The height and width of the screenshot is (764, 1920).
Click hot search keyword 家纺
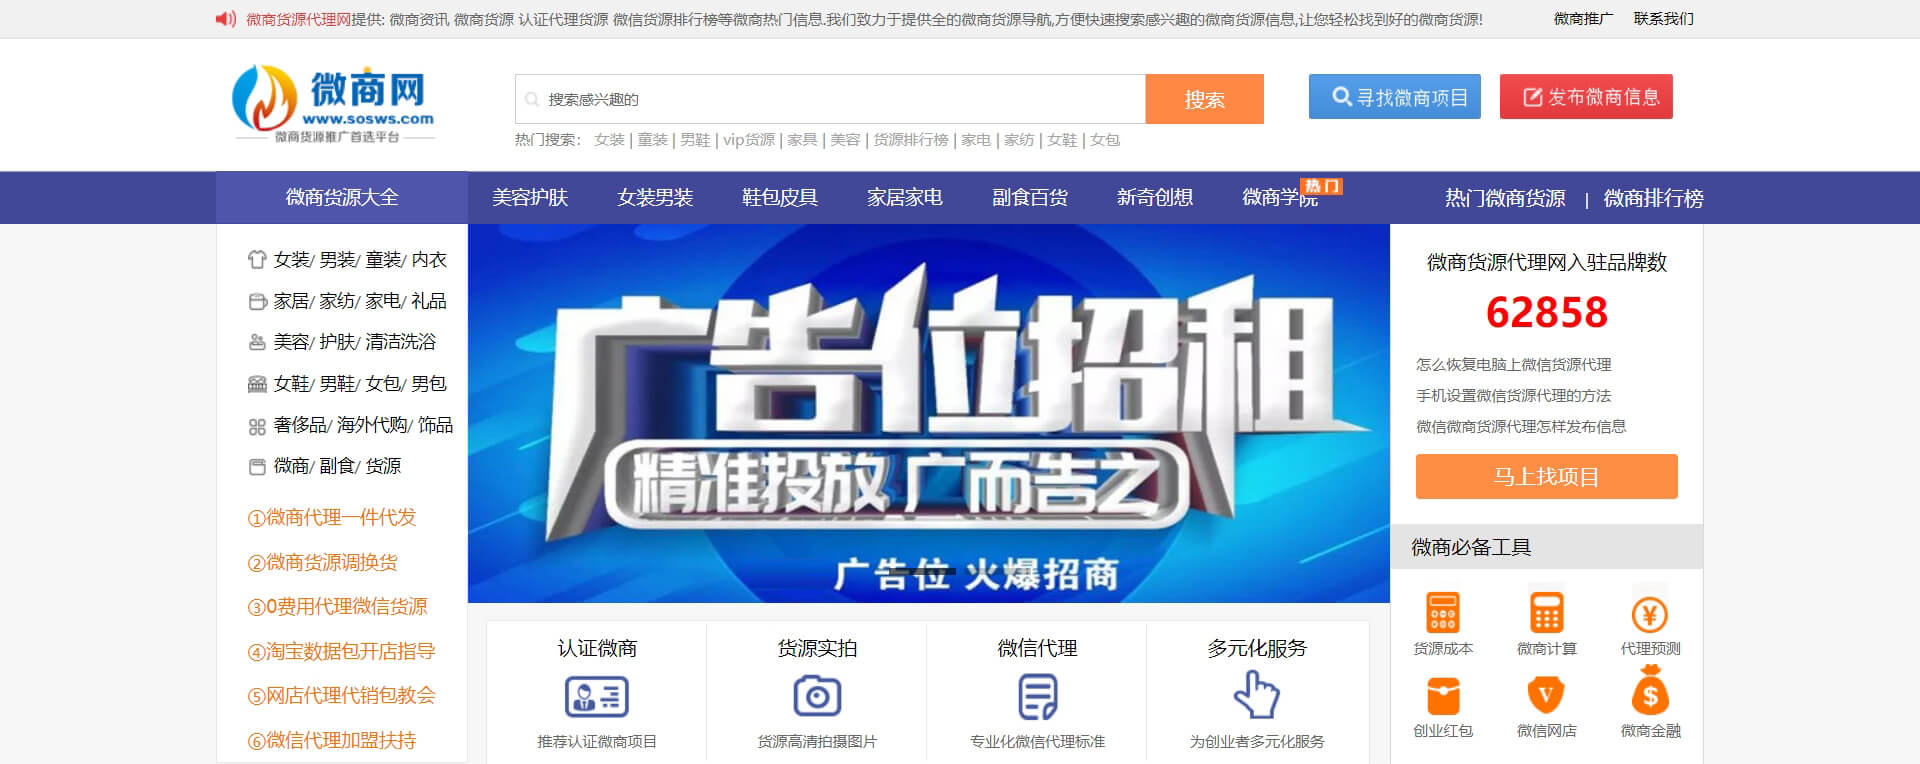click(1019, 140)
